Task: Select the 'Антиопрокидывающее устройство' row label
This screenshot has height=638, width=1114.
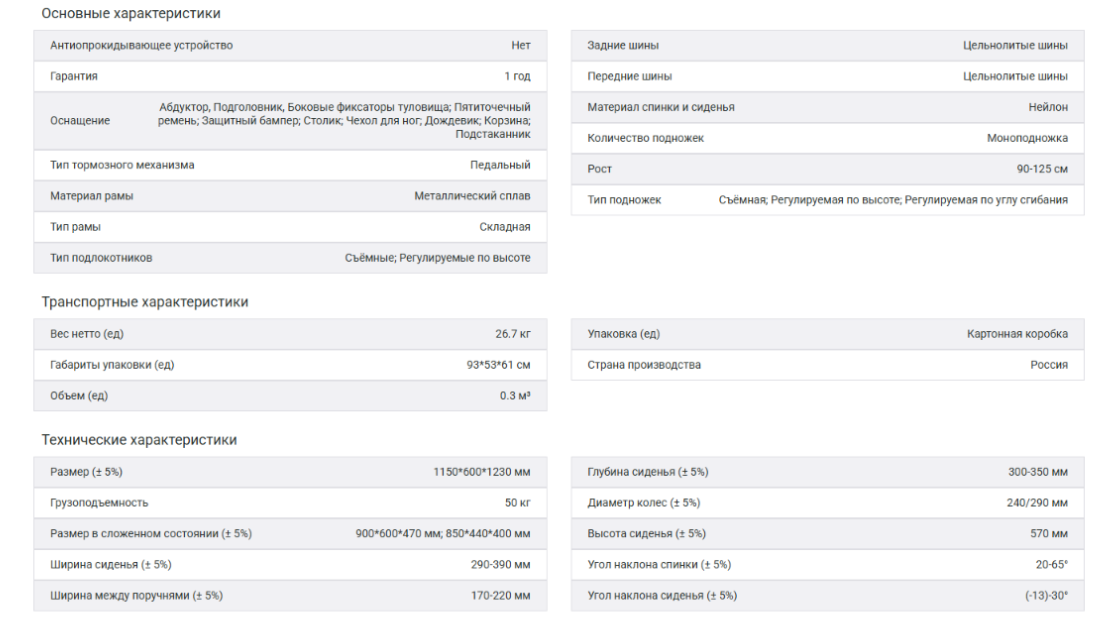Action: coord(141,46)
